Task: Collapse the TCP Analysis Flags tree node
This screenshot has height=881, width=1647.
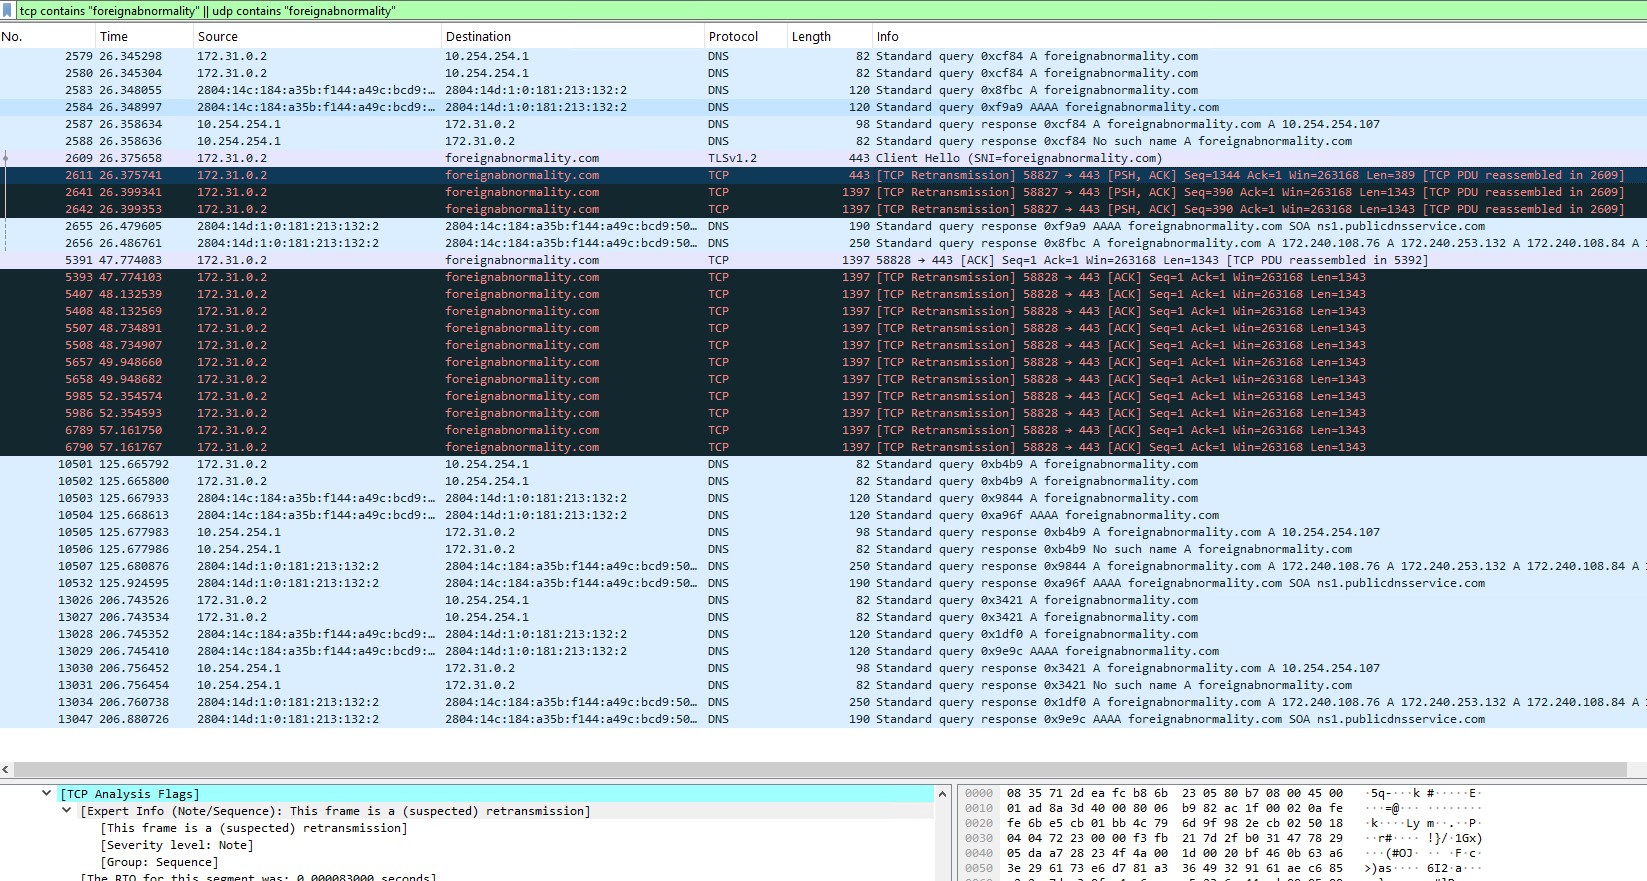Action: [46, 794]
